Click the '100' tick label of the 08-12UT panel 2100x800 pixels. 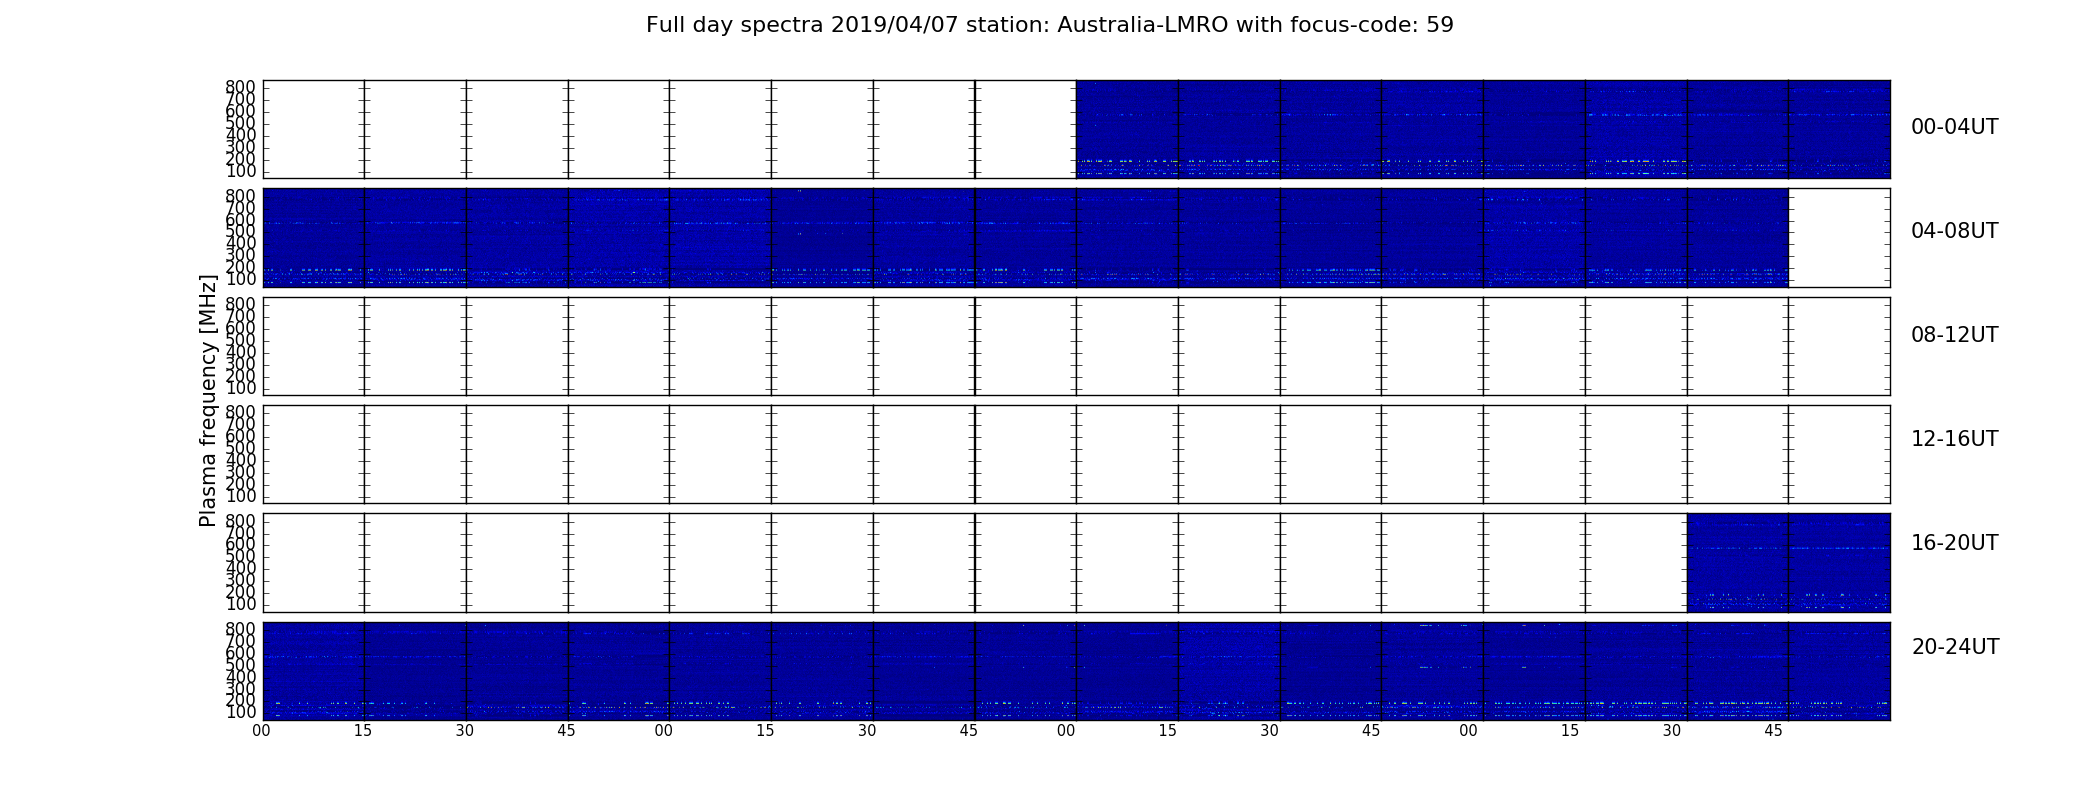(241, 388)
